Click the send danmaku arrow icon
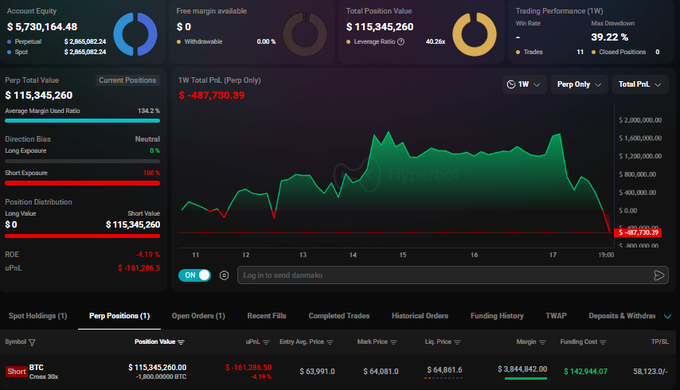680x390 pixels. click(x=659, y=275)
